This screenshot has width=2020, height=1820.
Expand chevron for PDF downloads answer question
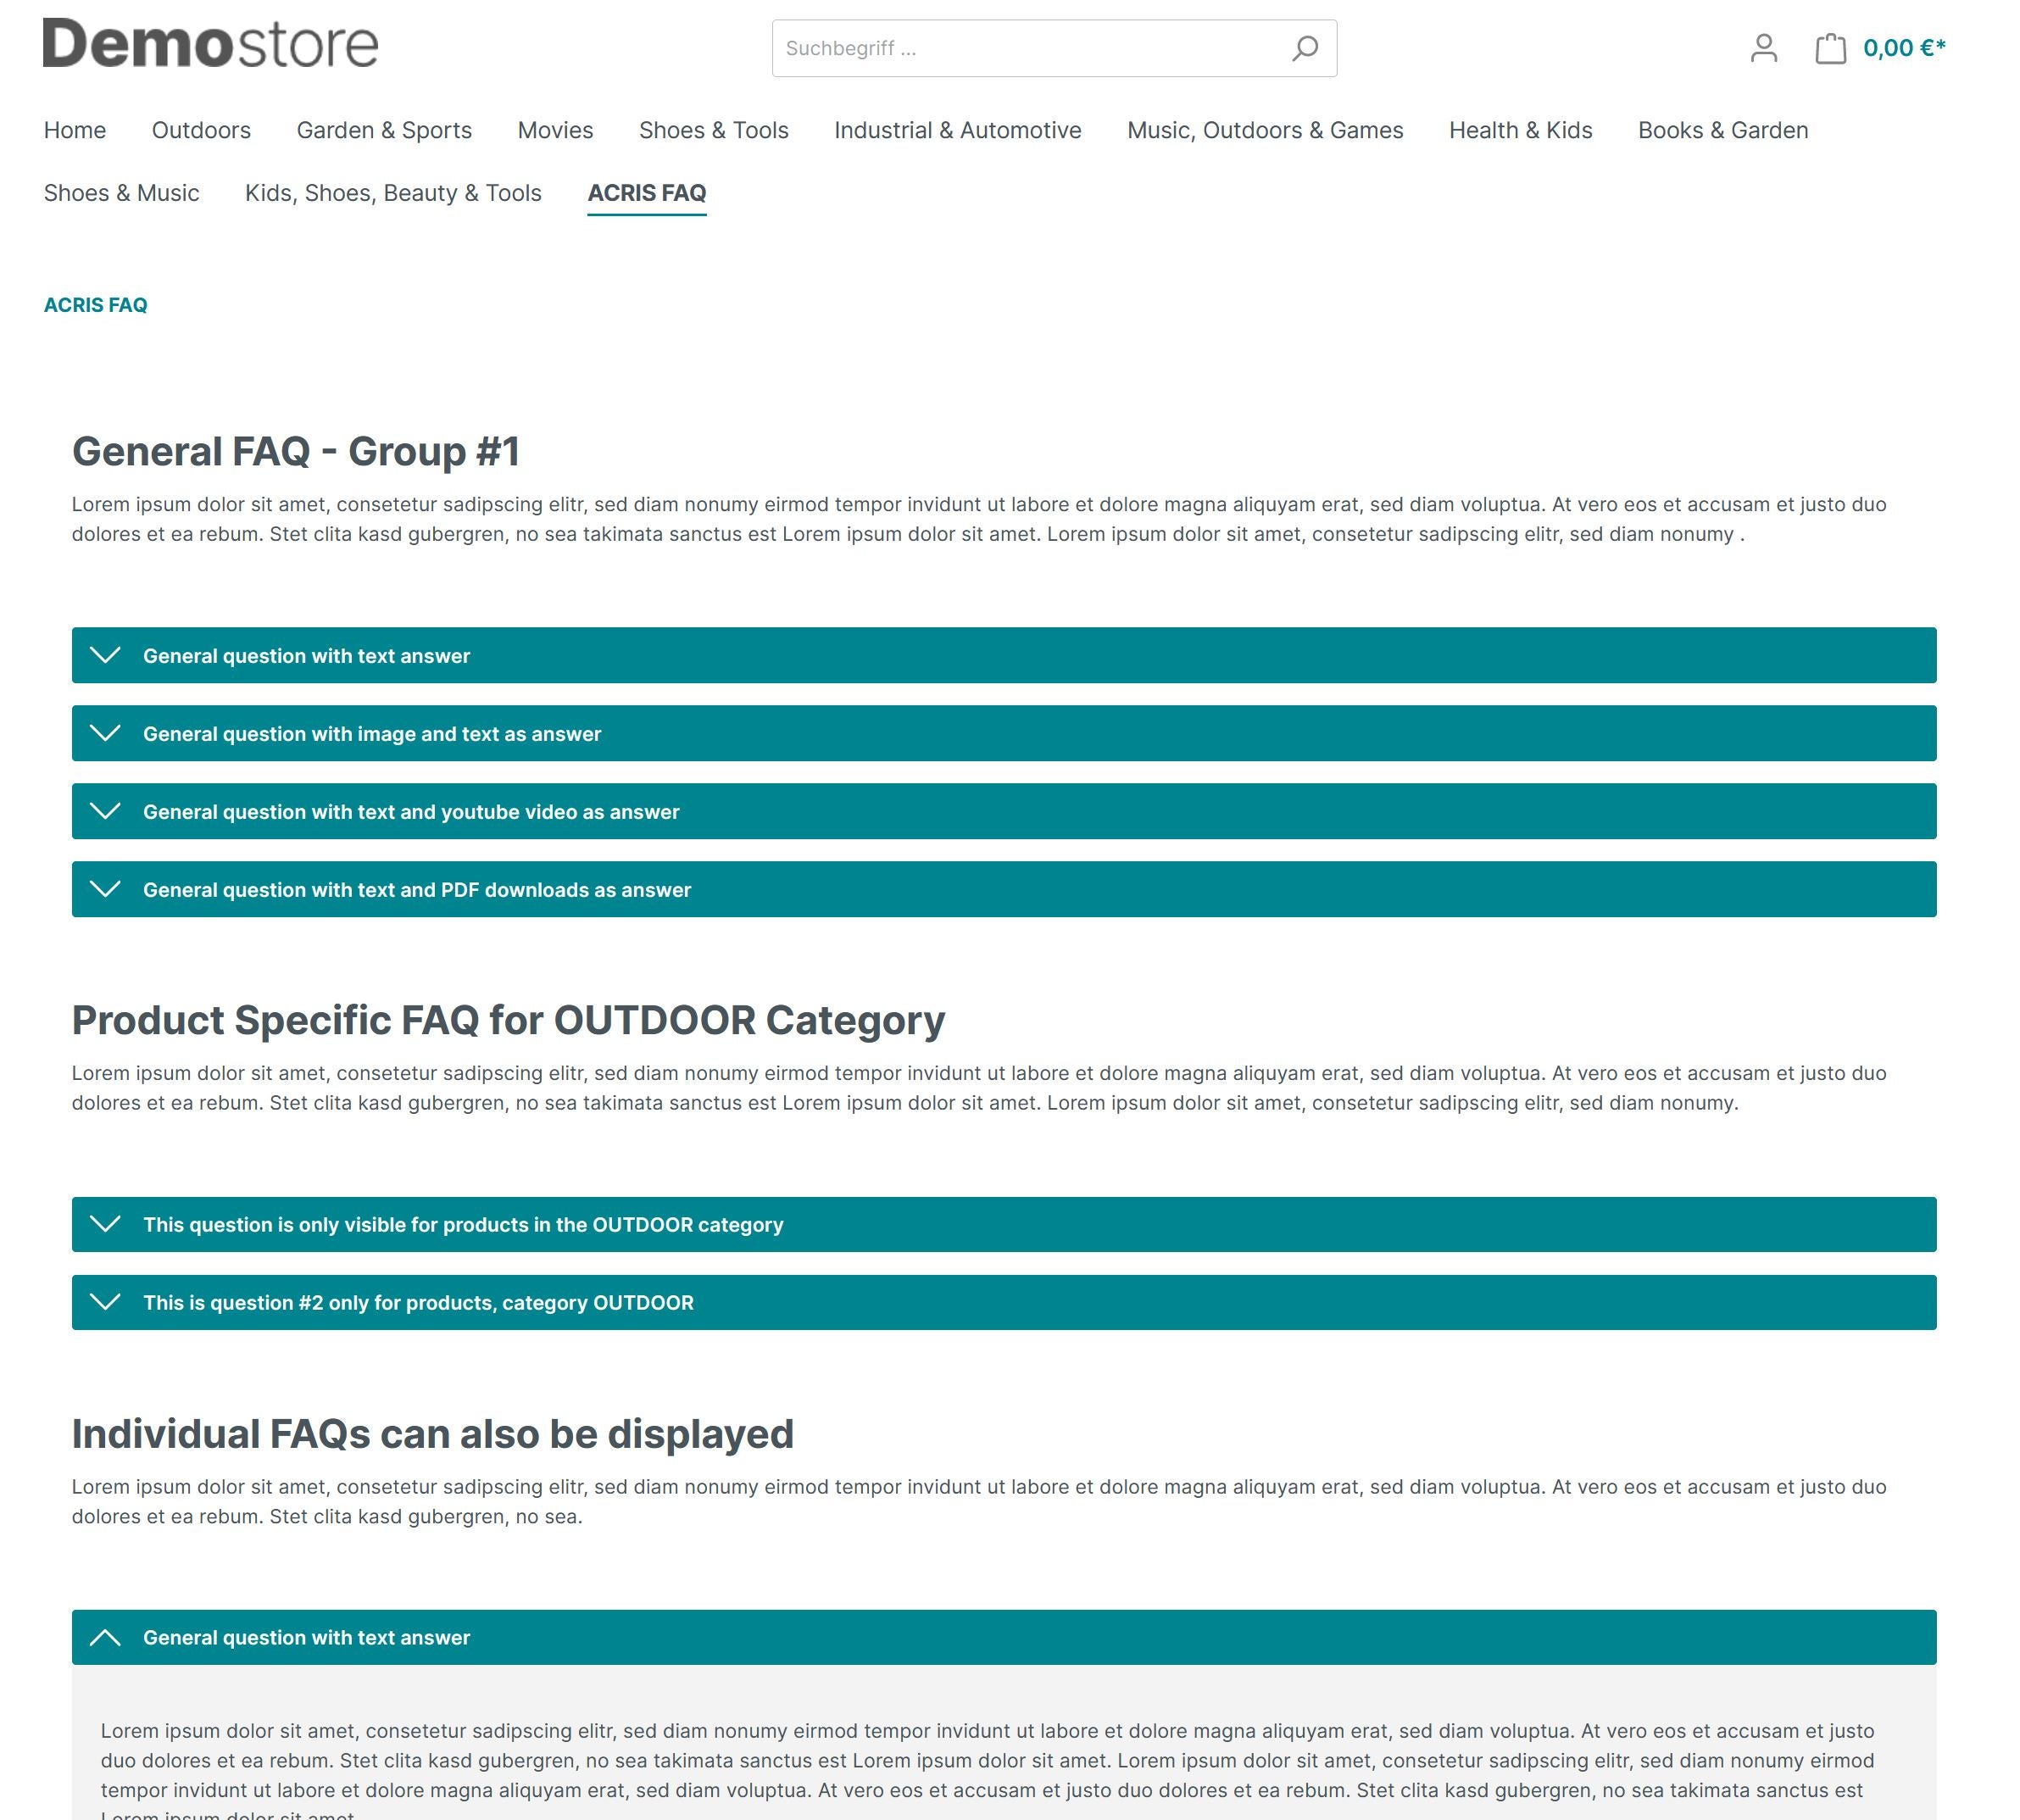click(105, 889)
